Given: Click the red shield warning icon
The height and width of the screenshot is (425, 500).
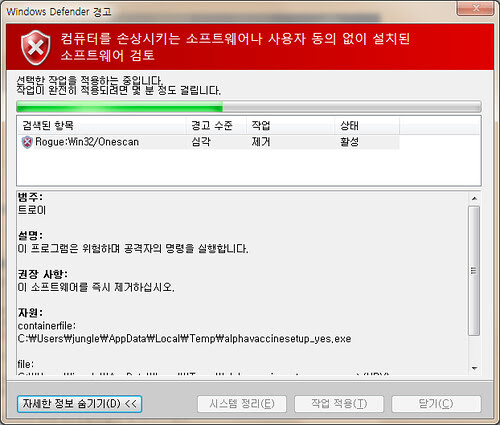Looking at the screenshot, I should [x=36, y=48].
